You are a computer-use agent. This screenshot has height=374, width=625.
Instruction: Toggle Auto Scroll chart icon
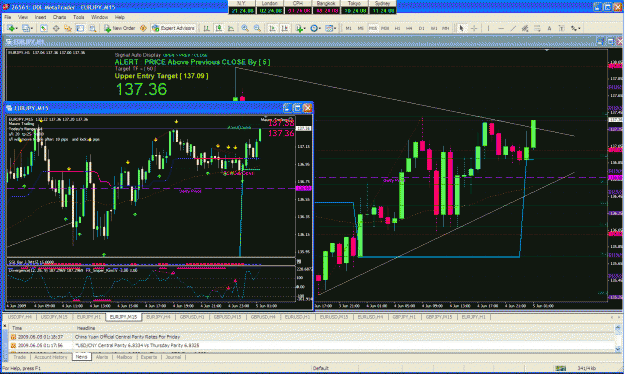click(272, 28)
